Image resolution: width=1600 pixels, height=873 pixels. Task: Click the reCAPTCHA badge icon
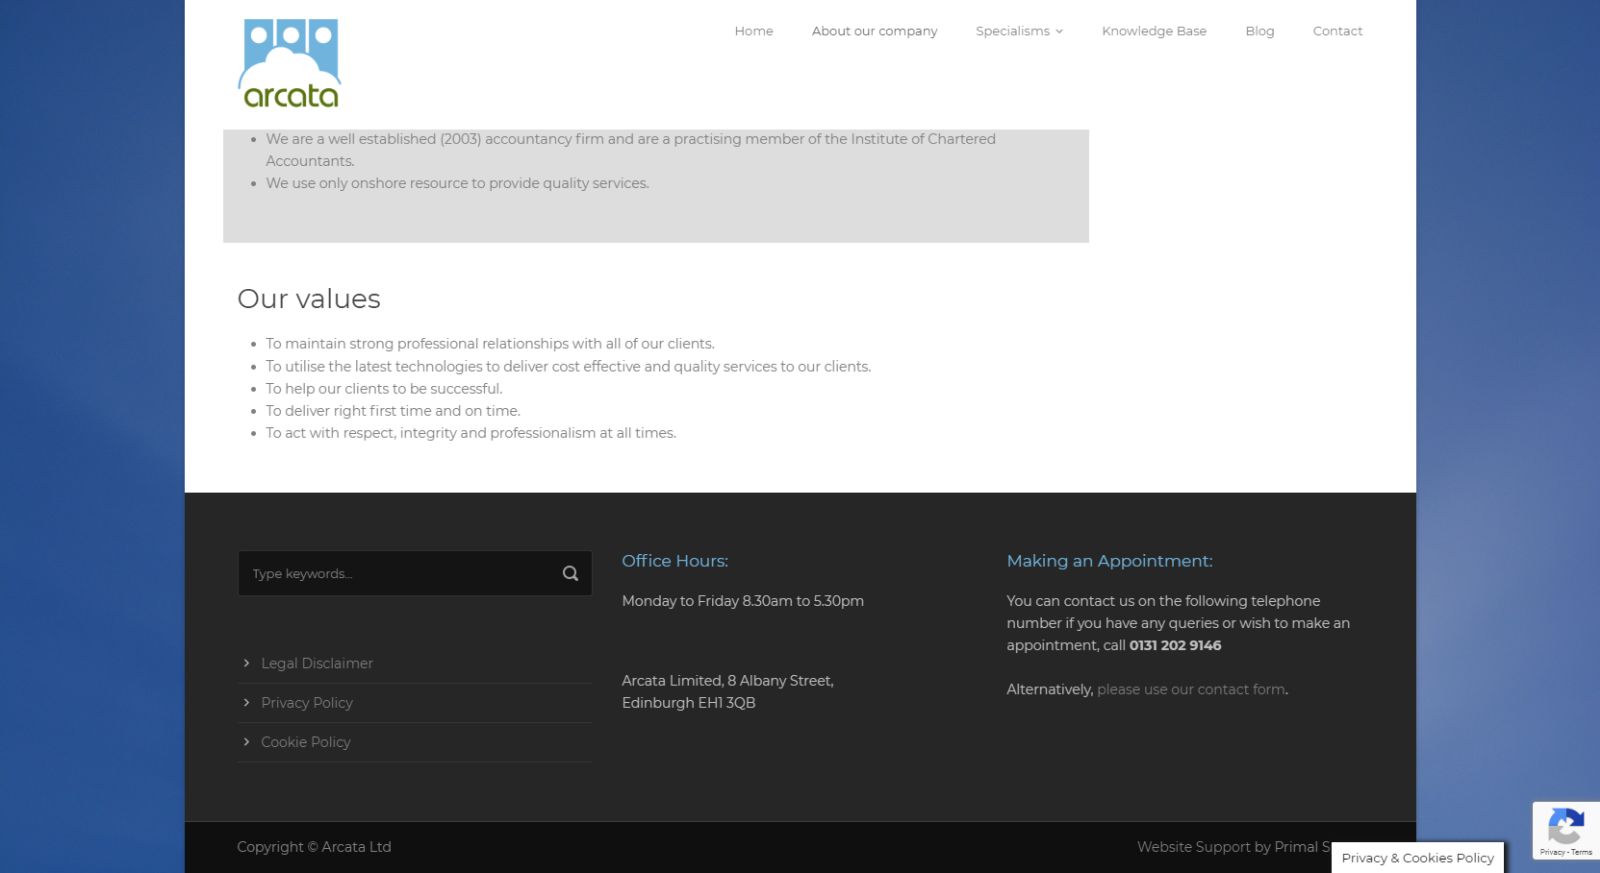point(1566,827)
